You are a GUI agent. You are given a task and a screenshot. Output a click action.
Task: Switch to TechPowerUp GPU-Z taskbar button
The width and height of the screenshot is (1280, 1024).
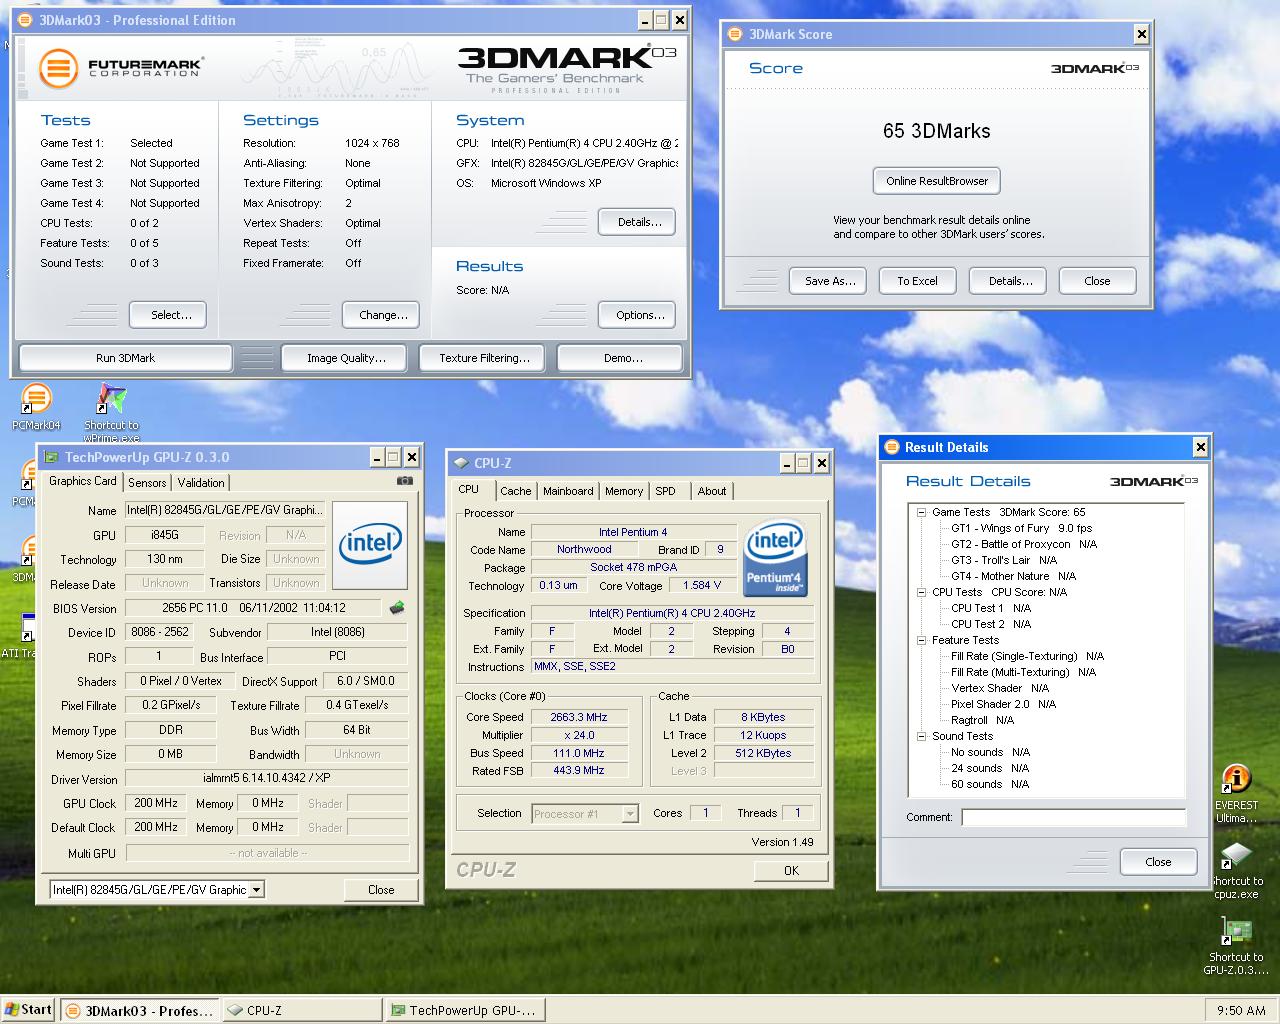(x=464, y=1010)
